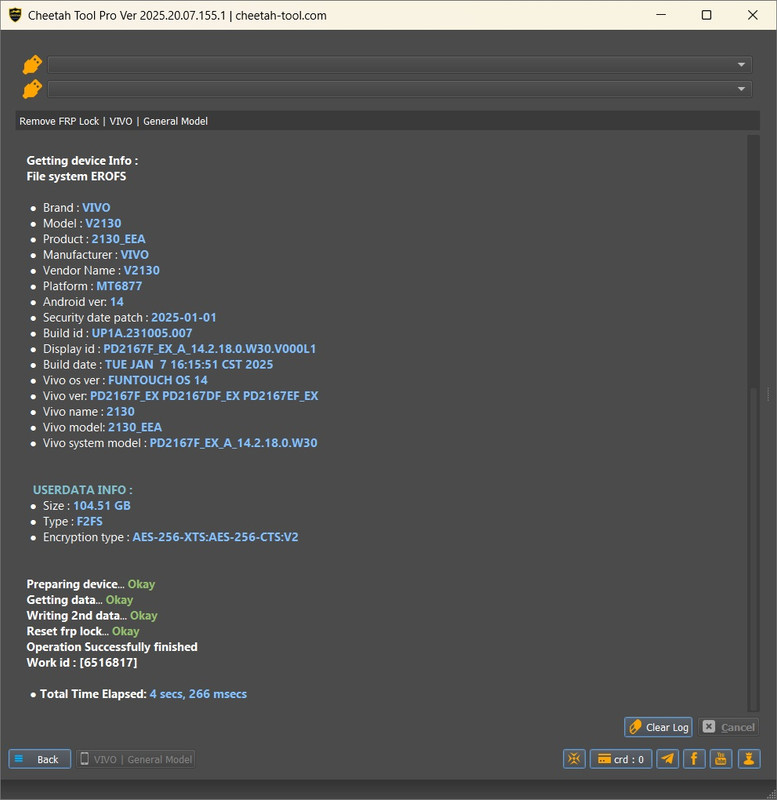
Task: Click the USERDATA INFO heading
Action: 83,490
